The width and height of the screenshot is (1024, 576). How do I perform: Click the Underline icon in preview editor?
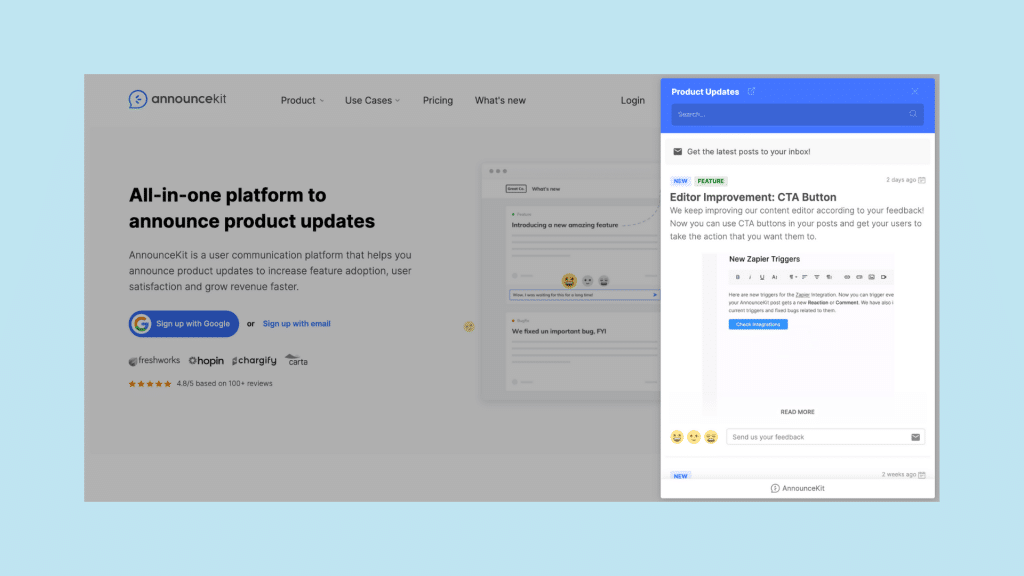(x=761, y=277)
